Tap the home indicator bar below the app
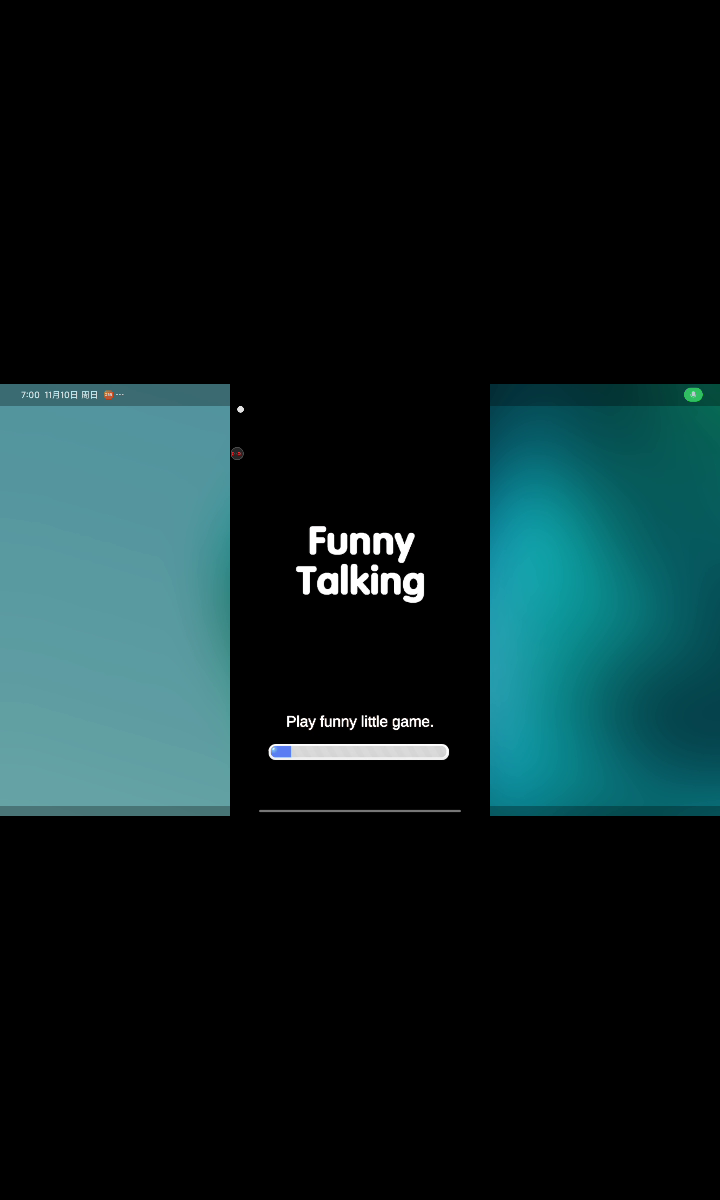Screen dimensions: 720x1200 point(360,810)
